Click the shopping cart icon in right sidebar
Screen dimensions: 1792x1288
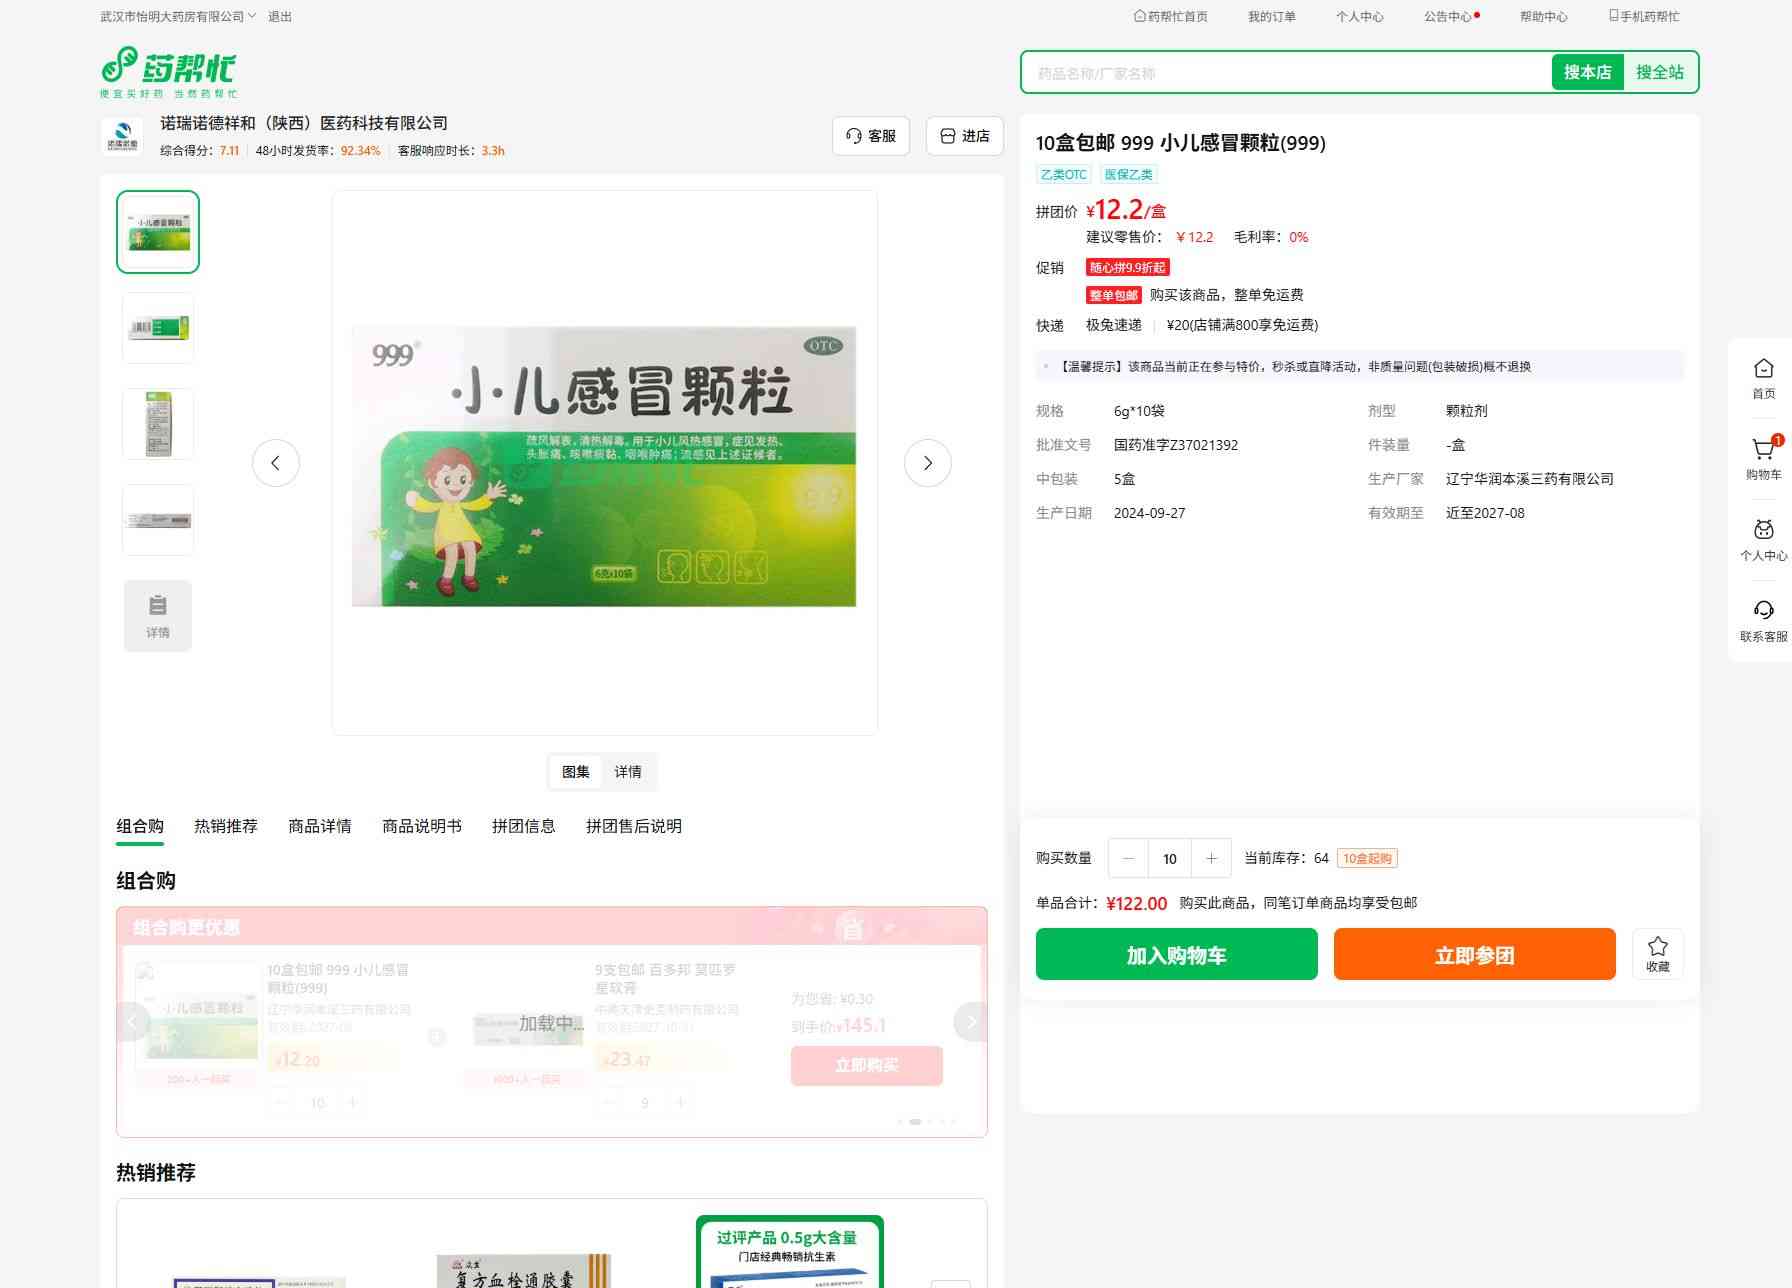(x=1763, y=451)
